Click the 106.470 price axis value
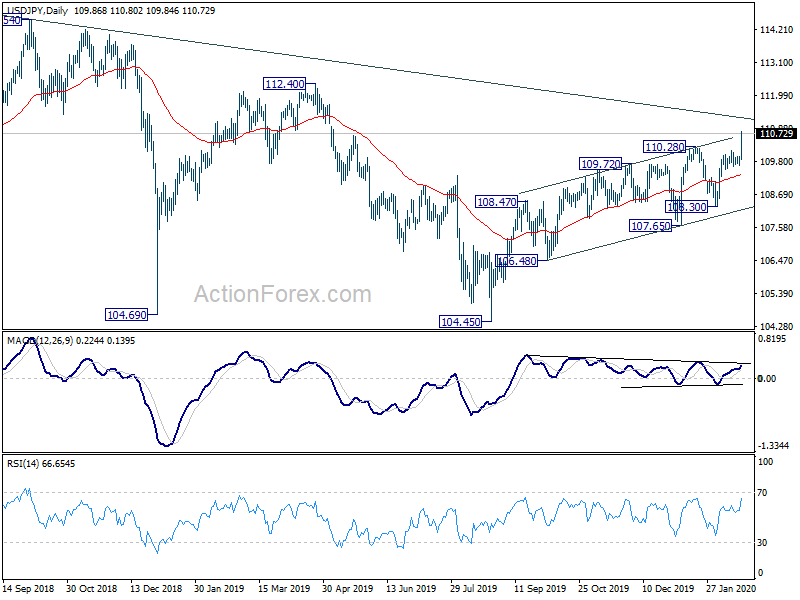The image size is (800, 600). click(x=777, y=261)
